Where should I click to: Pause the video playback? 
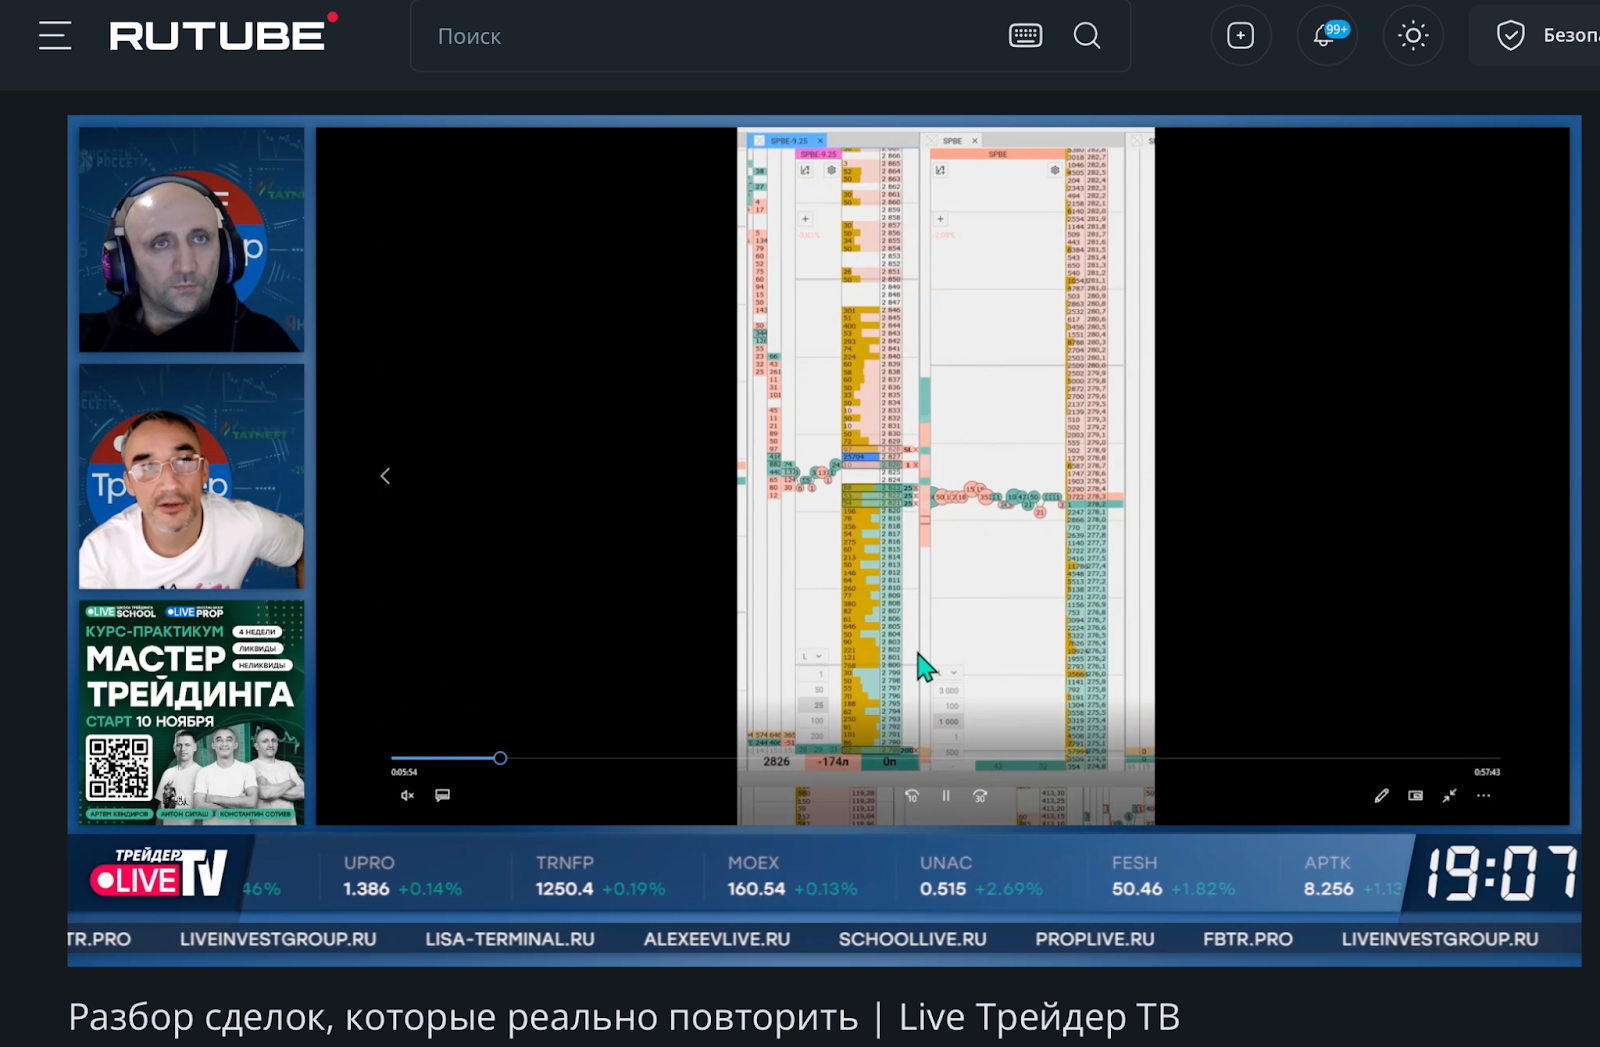coord(946,796)
